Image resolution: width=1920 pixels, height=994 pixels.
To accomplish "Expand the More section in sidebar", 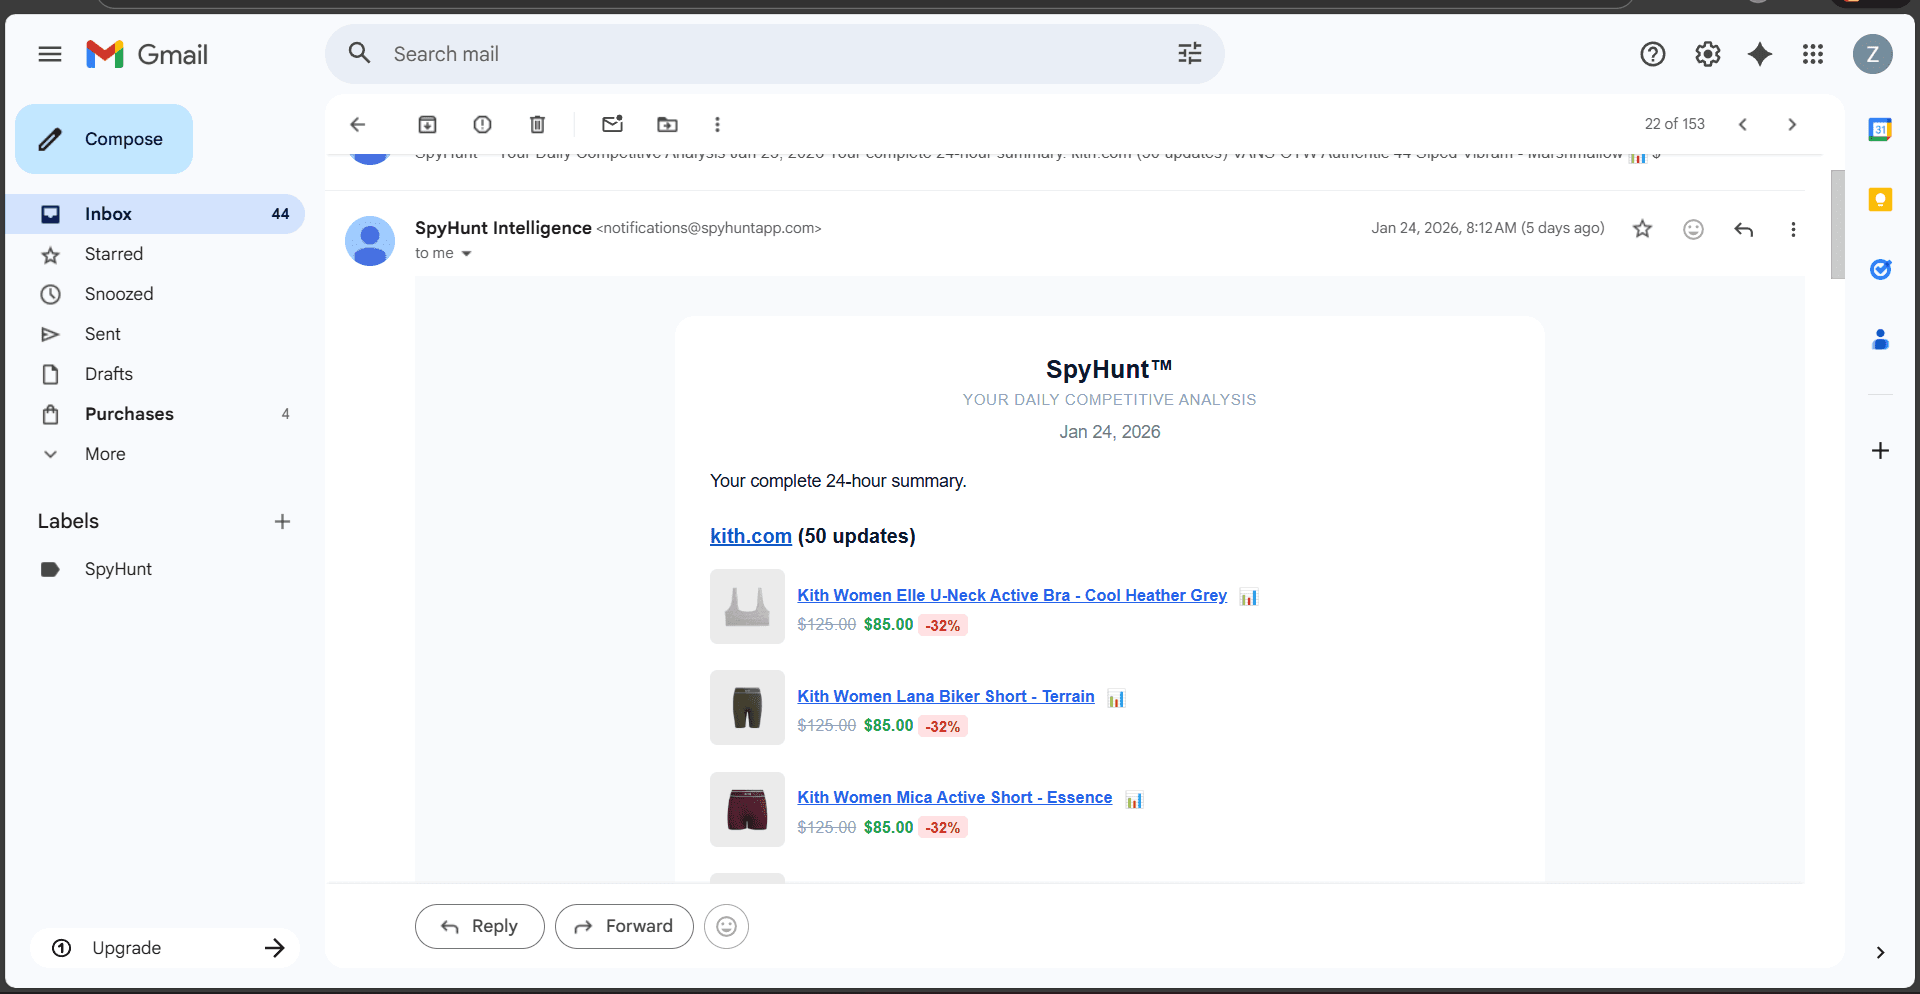I will [104, 454].
